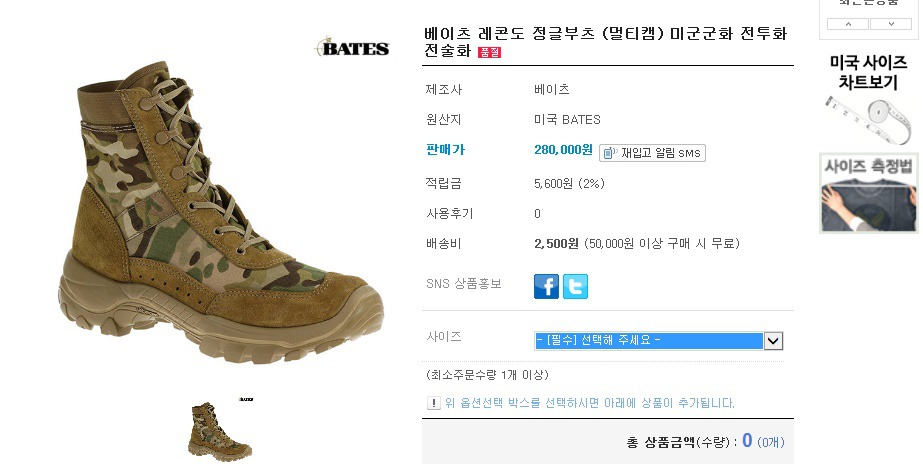Open the 사이즈 selection dropdown

tap(659, 340)
